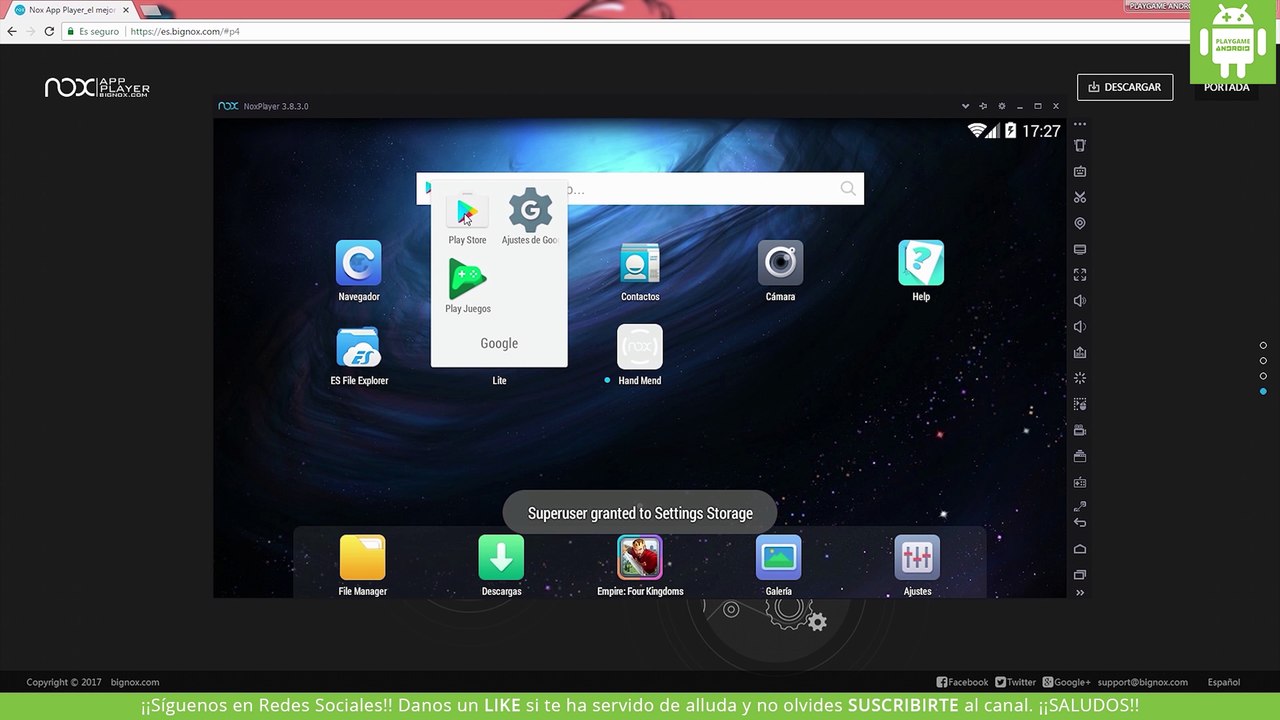Viewport: 1280px width, 720px height.
Task: Open ES File Explorer
Action: (x=359, y=355)
